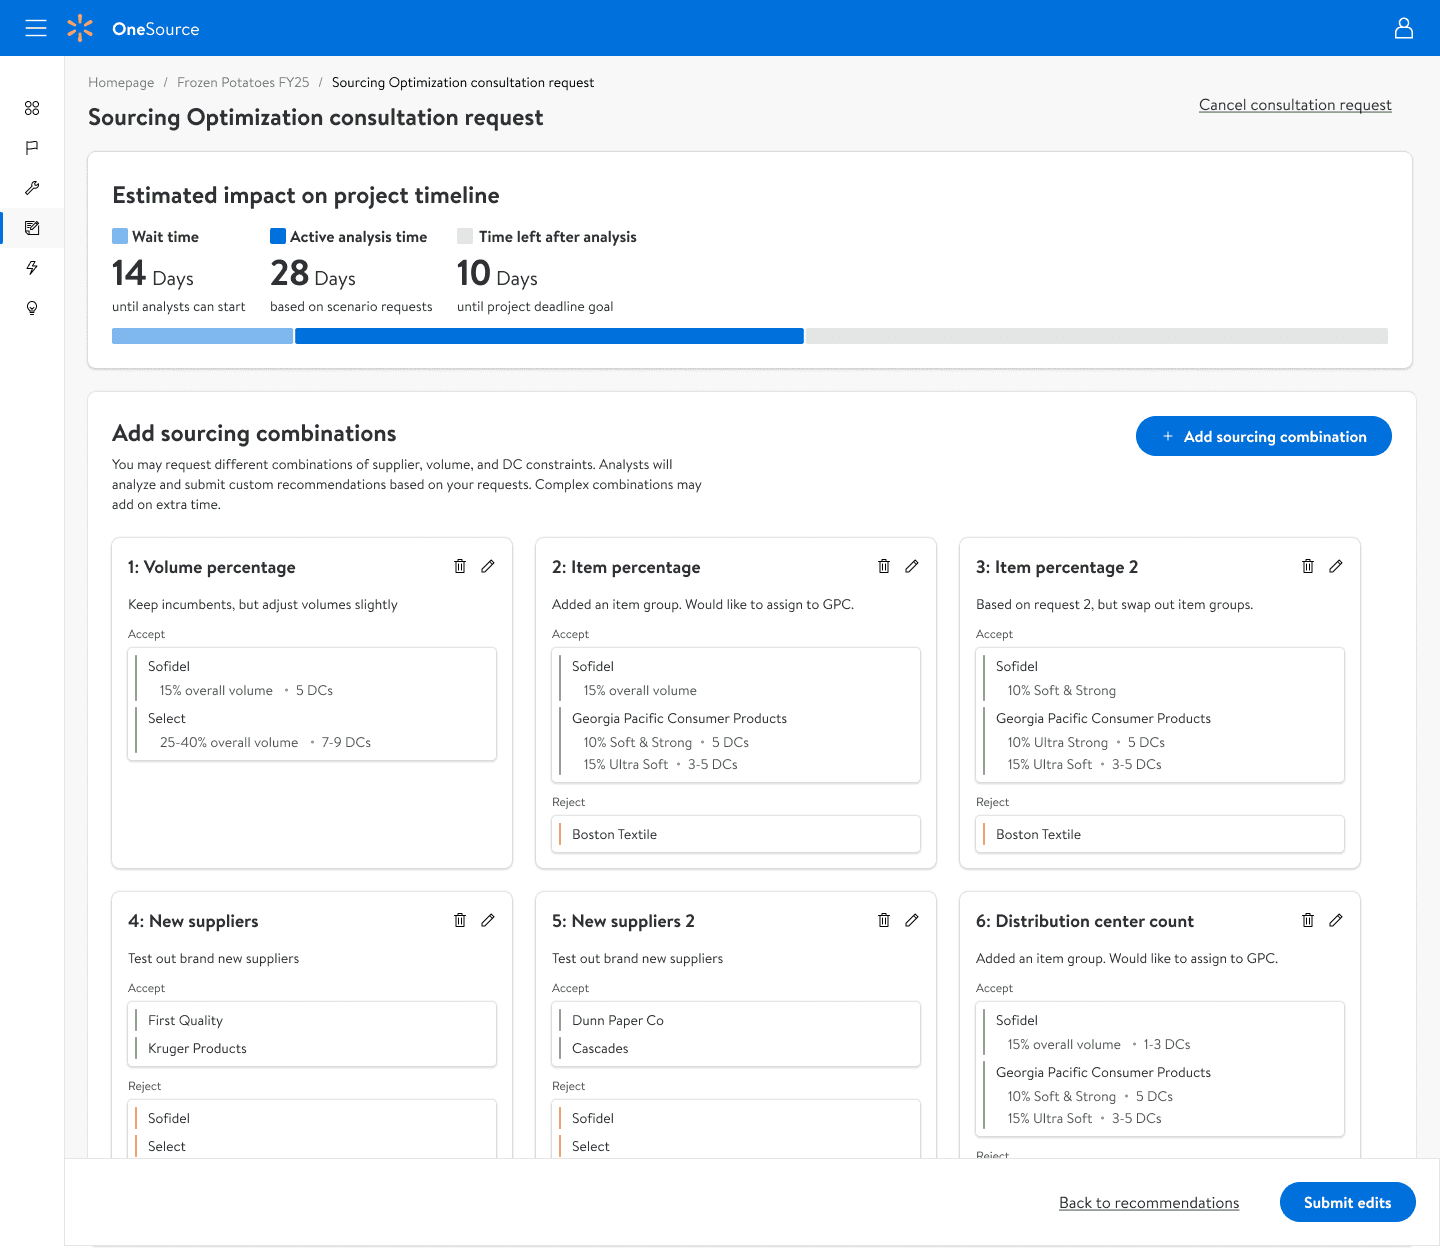Viewport: 1440px width, 1250px height.
Task: Open the lightbulb ideas icon in the sidebar
Action: point(32,308)
